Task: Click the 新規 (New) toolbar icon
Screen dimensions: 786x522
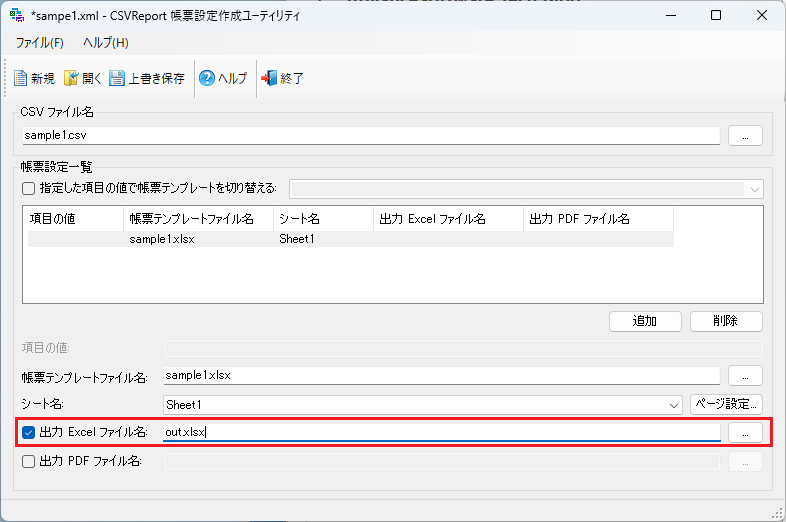Action: [21, 78]
